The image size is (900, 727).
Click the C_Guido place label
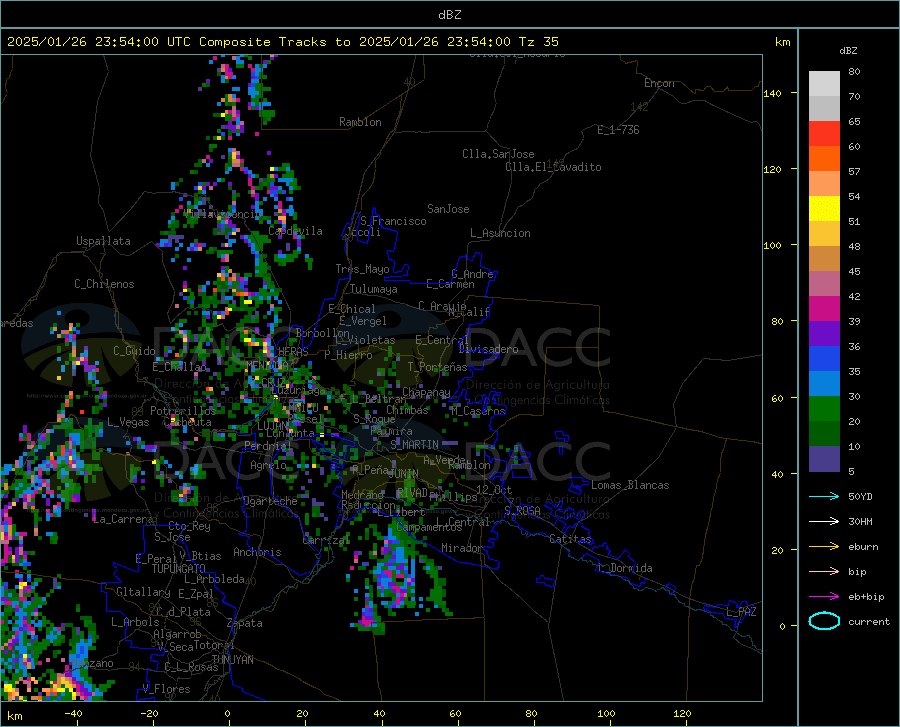[134, 351]
